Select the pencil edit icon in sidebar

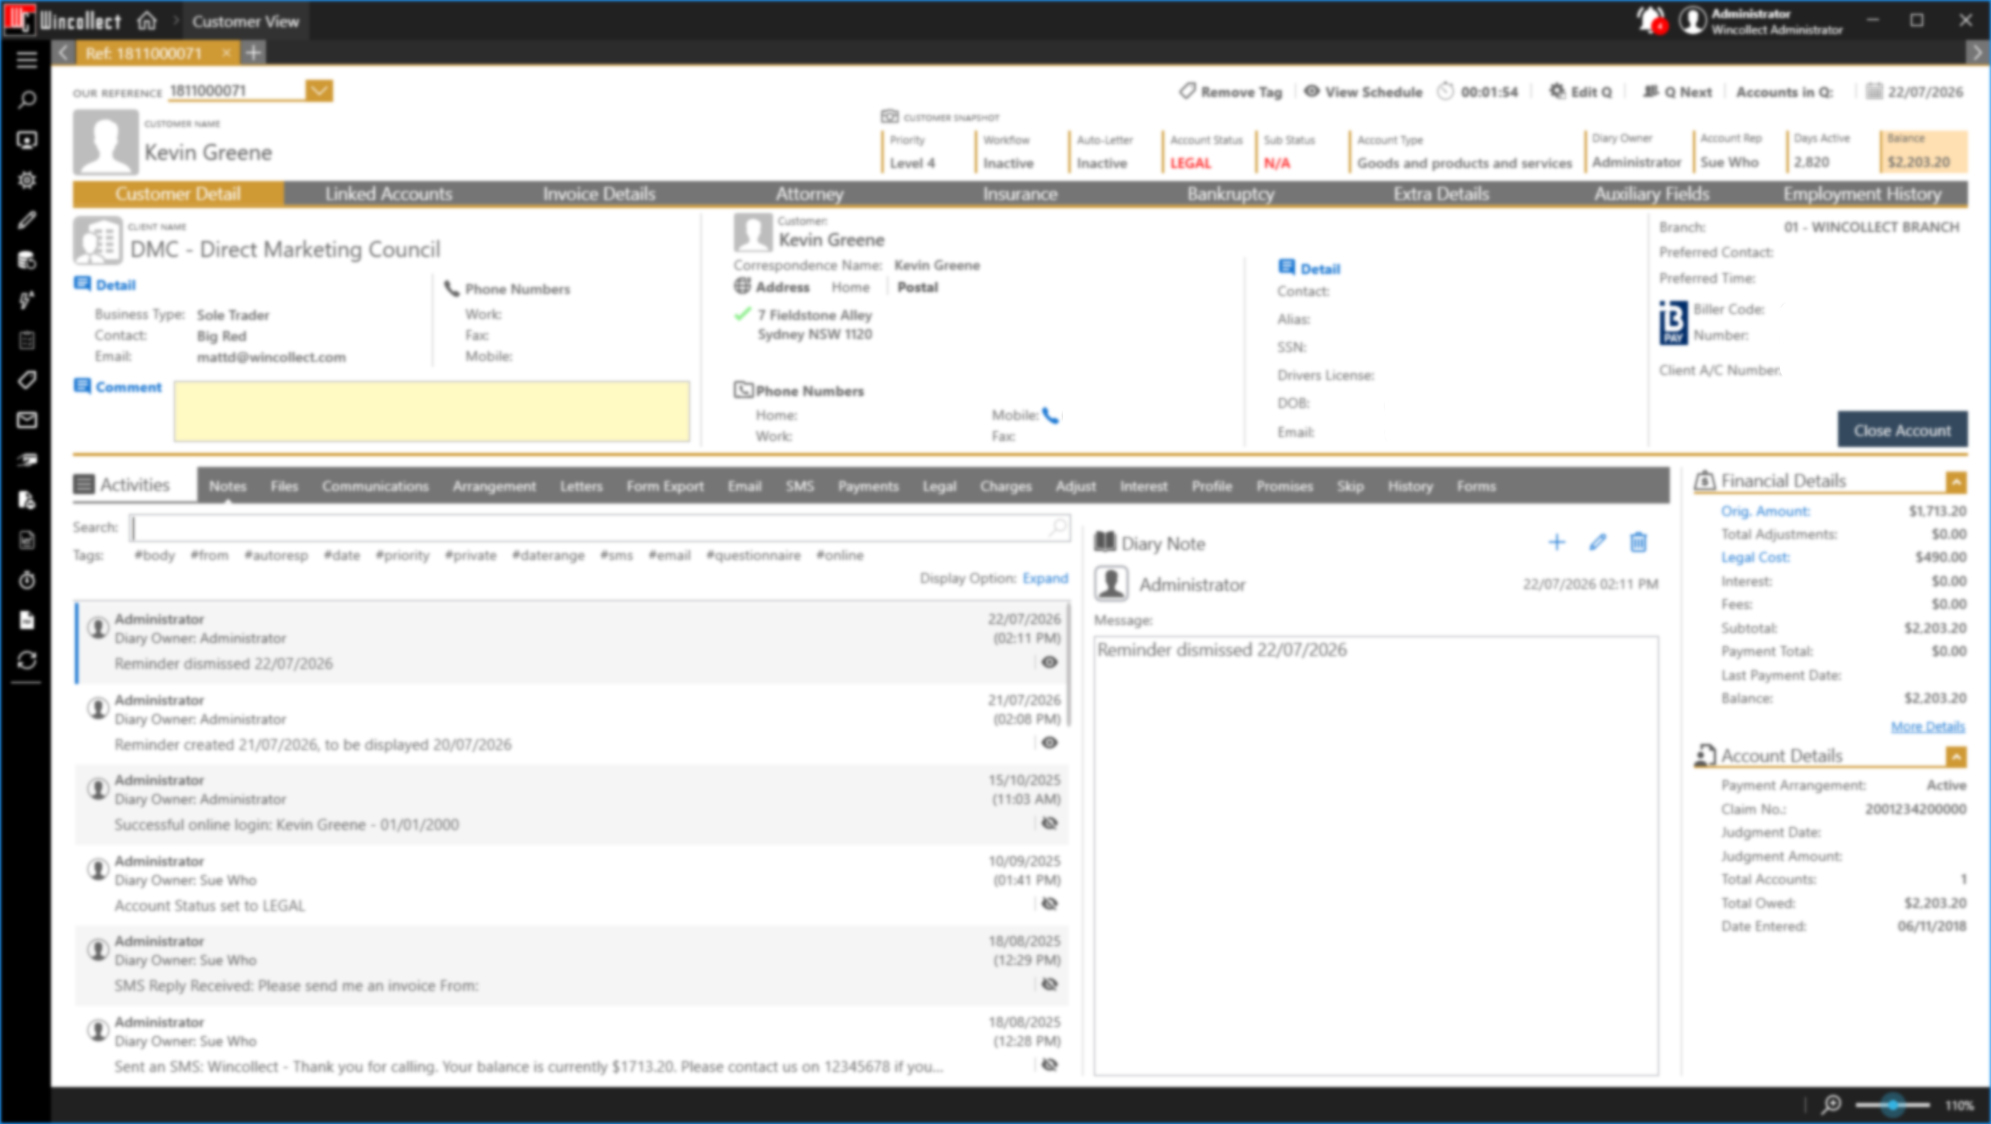pos(27,220)
